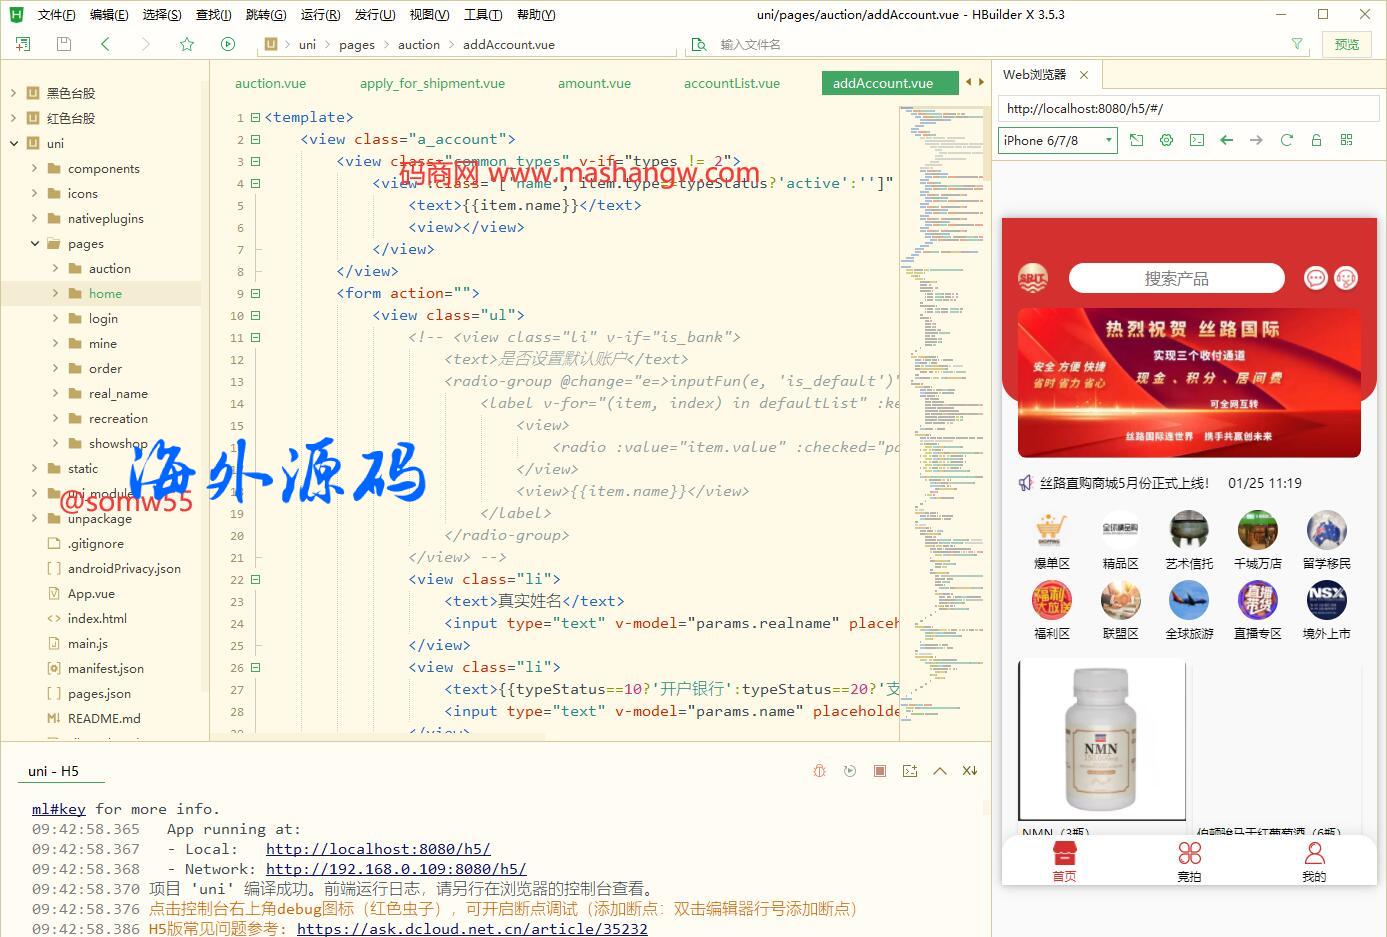Click the 预览 preview button
The width and height of the screenshot is (1387, 937).
[x=1346, y=44]
